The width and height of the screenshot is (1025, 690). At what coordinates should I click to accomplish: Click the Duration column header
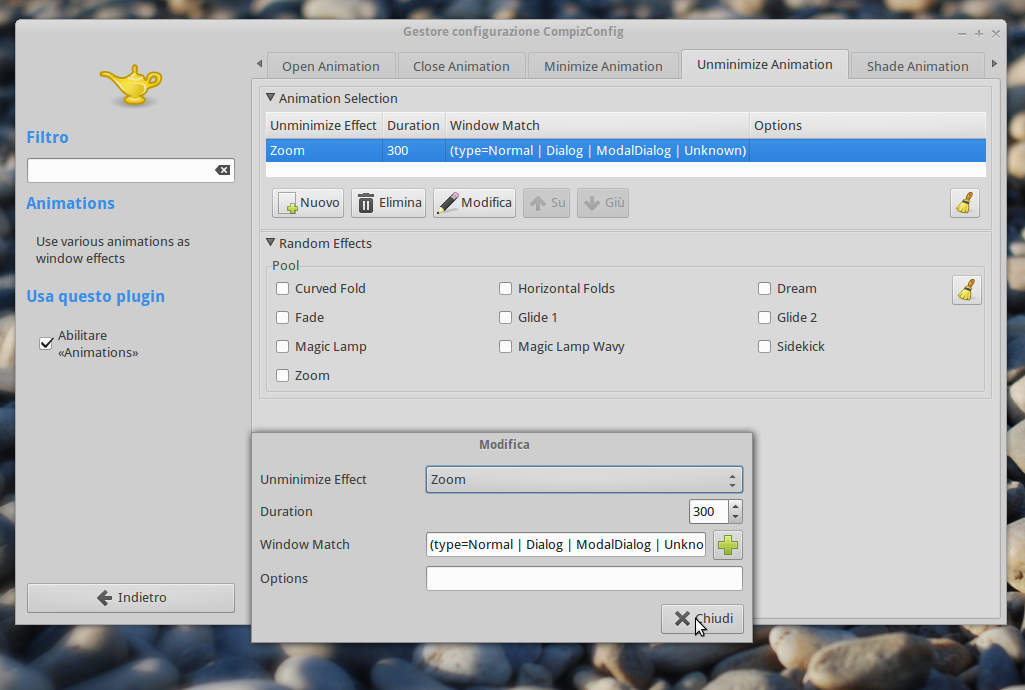point(414,125)
